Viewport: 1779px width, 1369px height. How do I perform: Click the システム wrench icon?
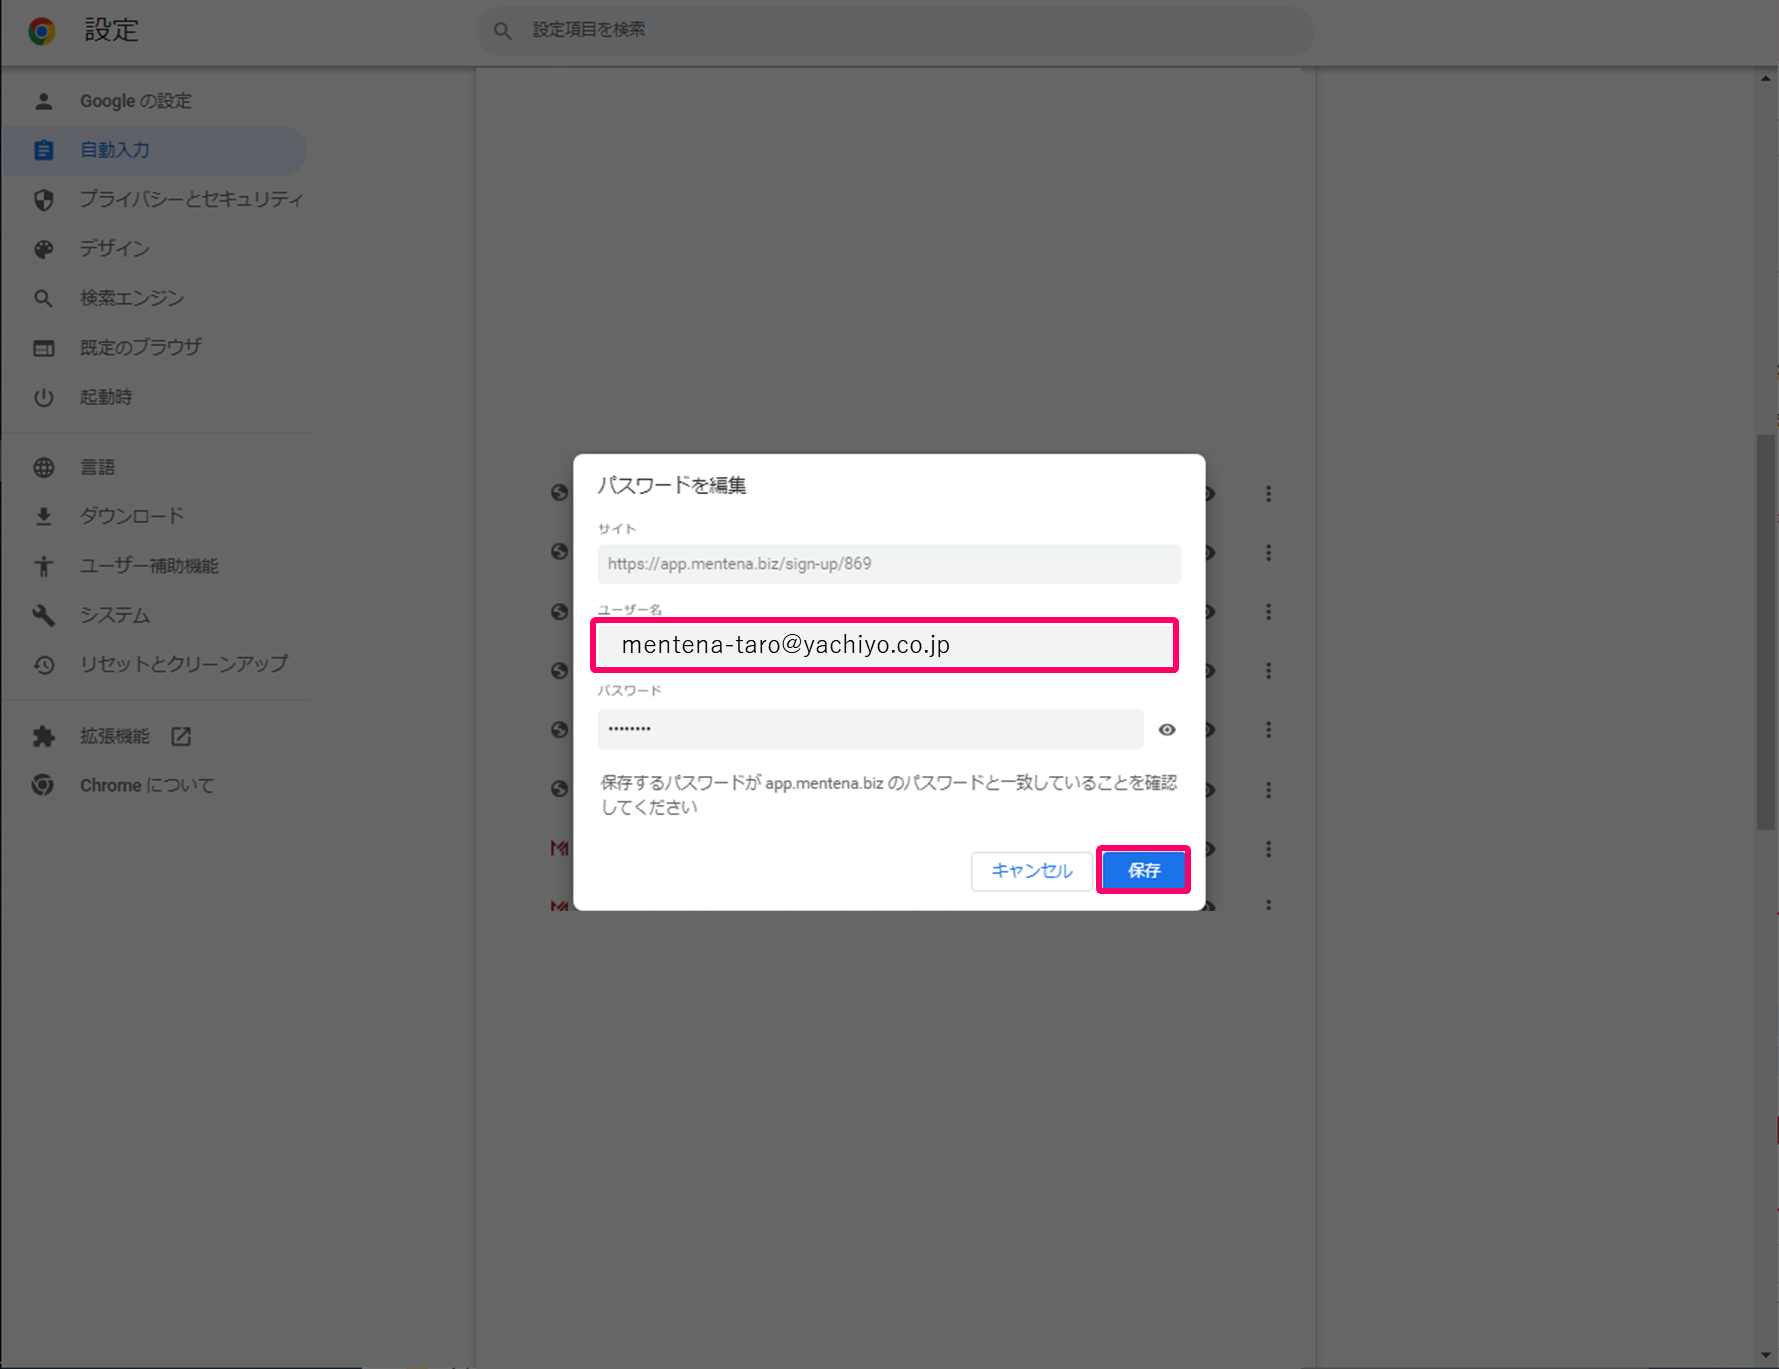pos(44,615)
